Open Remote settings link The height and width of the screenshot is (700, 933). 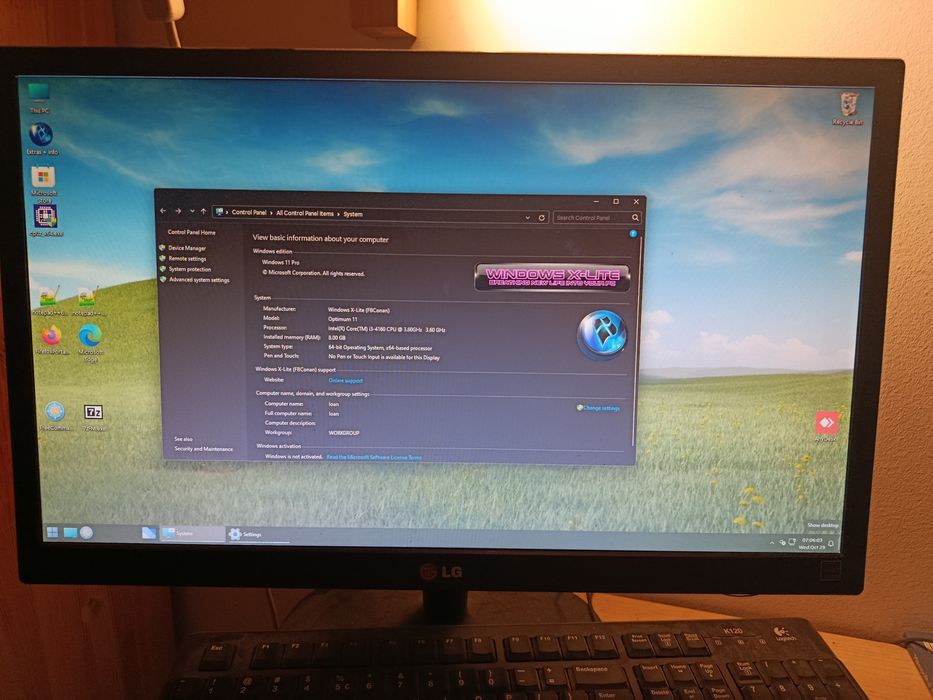point(187,259)
